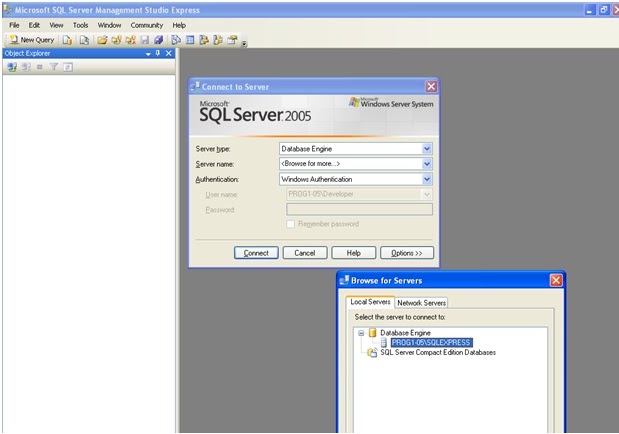This screenshot has height=434, width=619.
Task: Click the Refresh icon in Object Explorer
Action: point(68,67)
